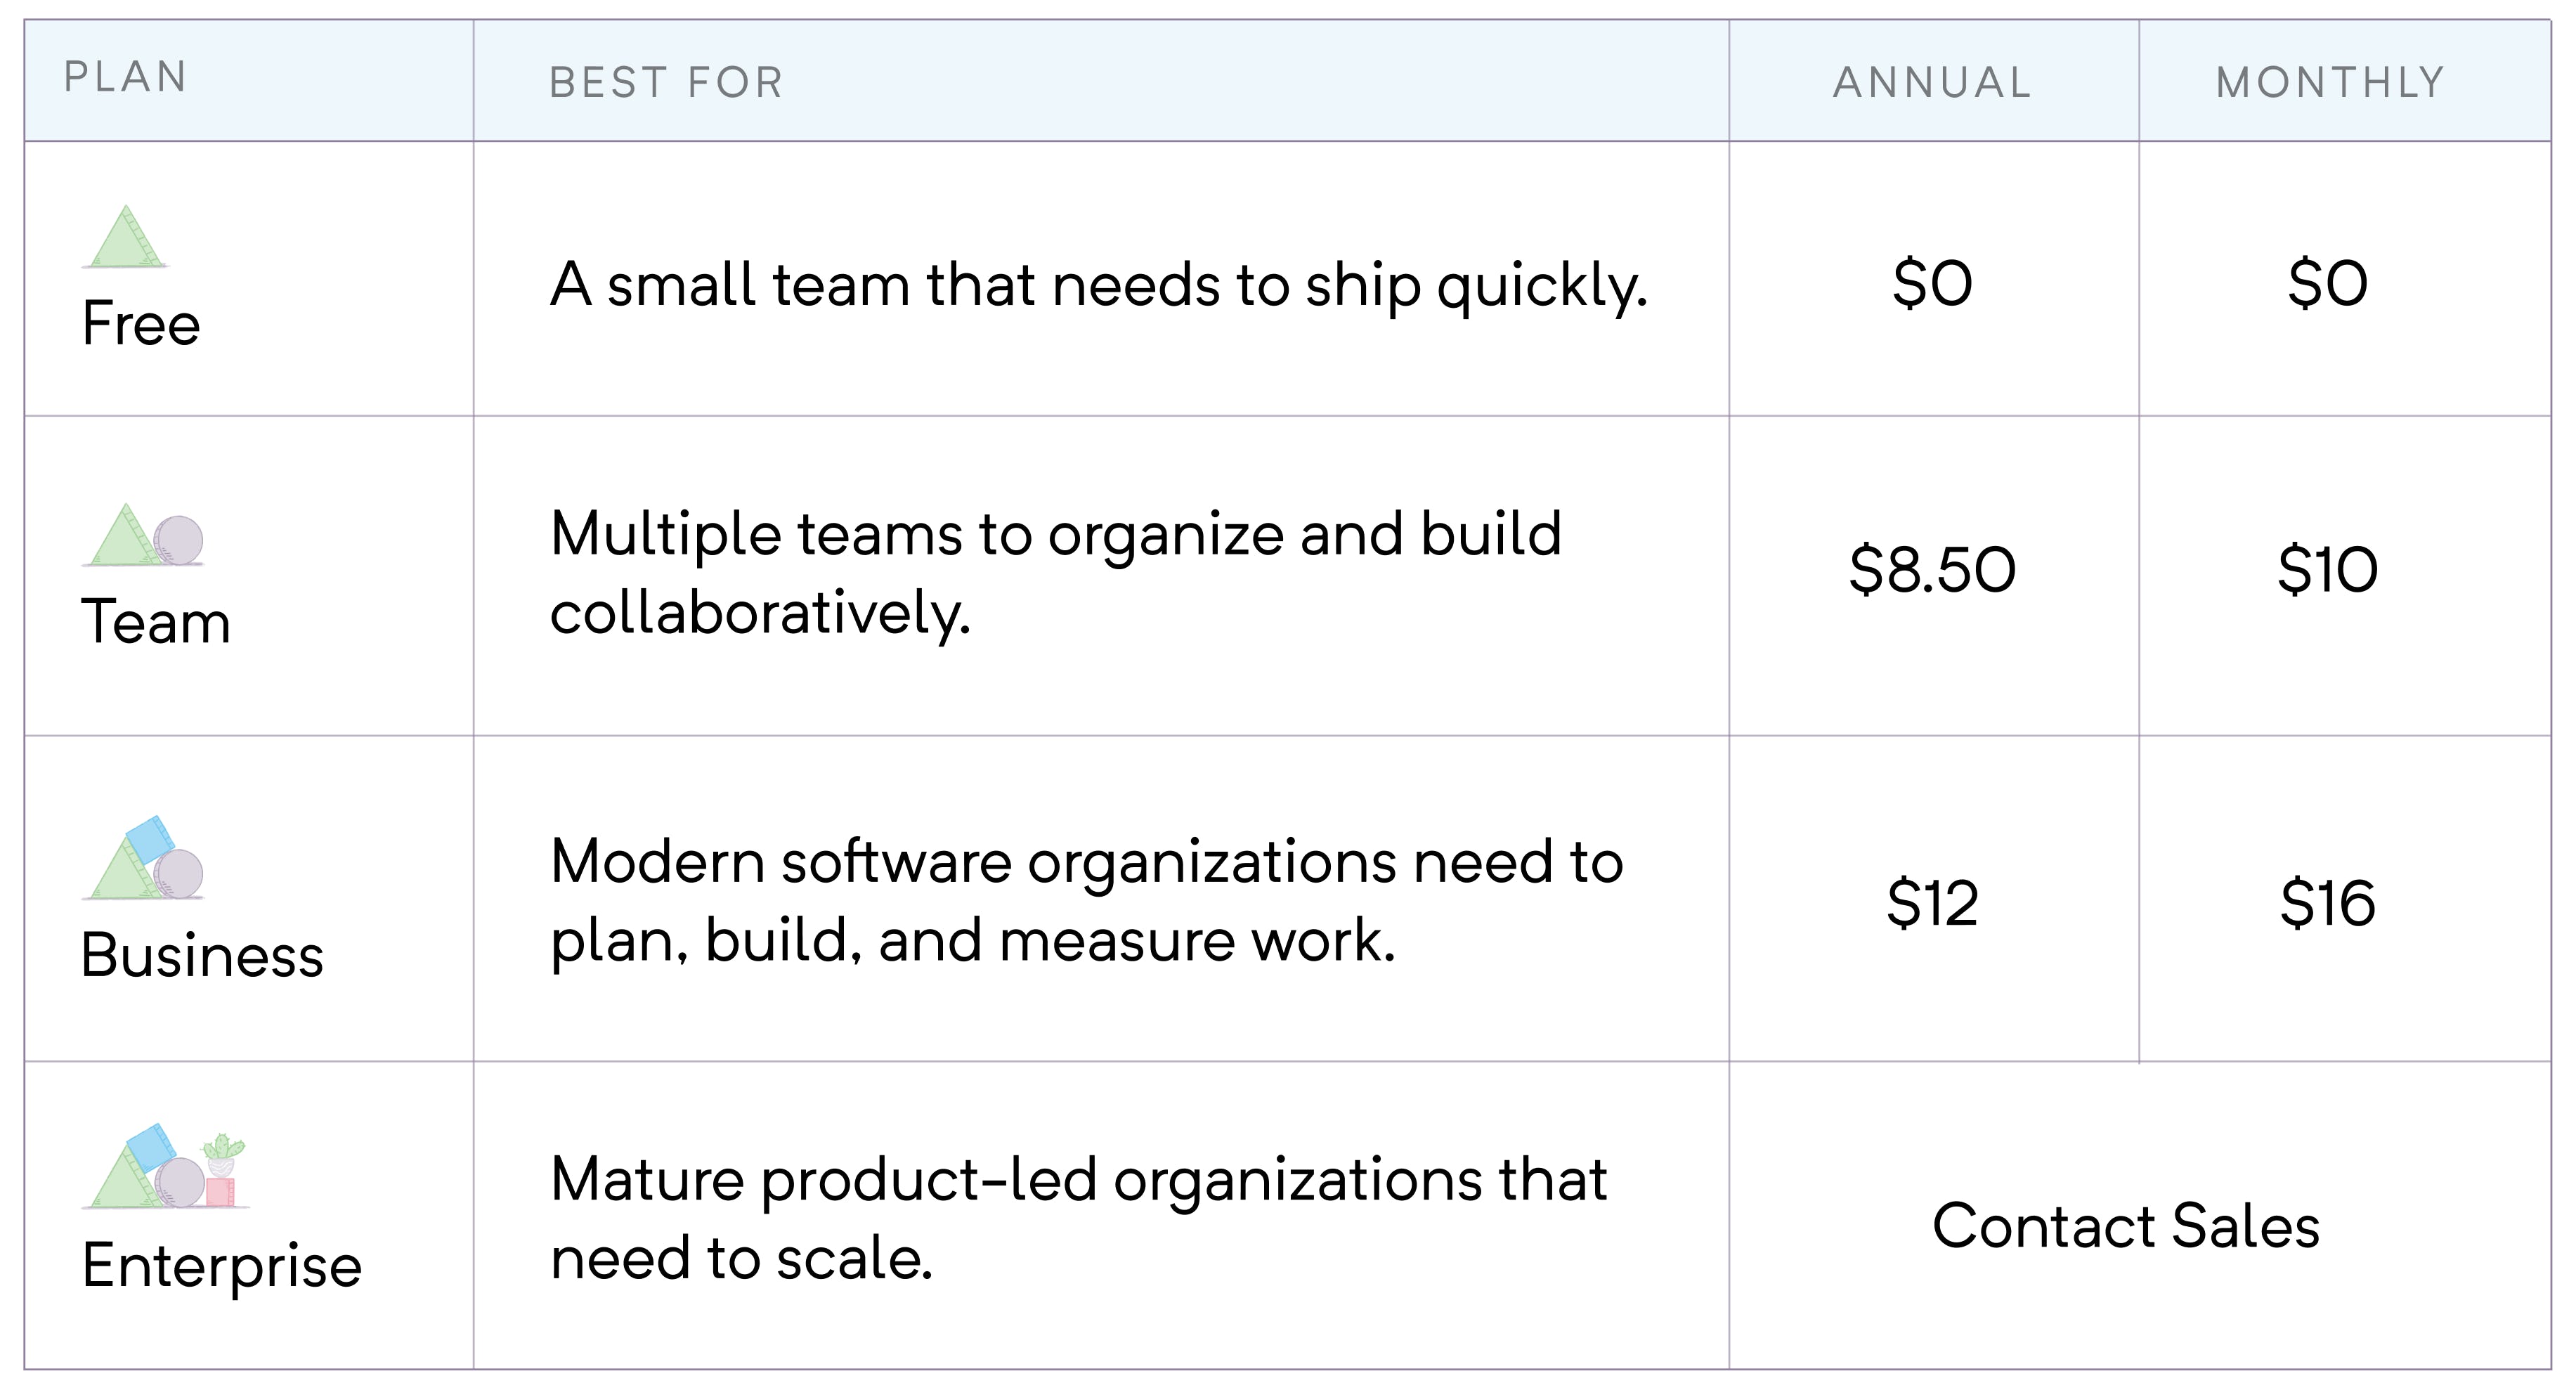Select the PLAN column header
This screenshot has height=1390, width=2576.
pyautogui.click(x=126, y=78)
